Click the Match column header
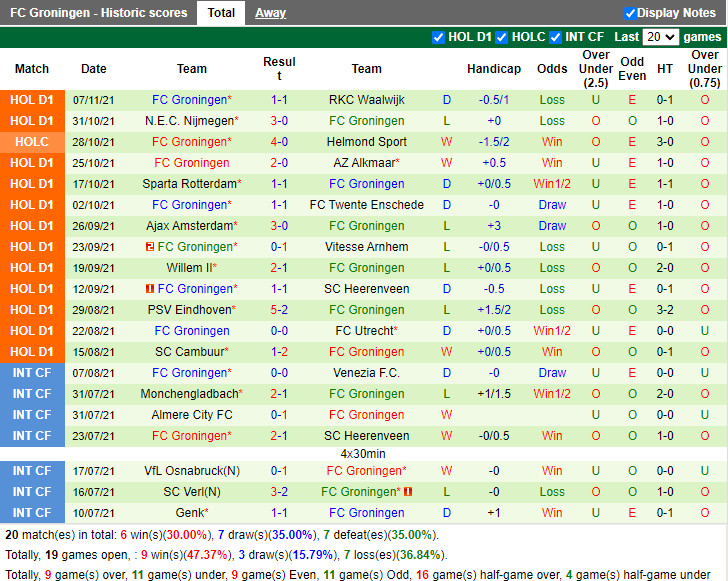Image resolution: width=728 pixels, height=581 pixels. (32, 69)
